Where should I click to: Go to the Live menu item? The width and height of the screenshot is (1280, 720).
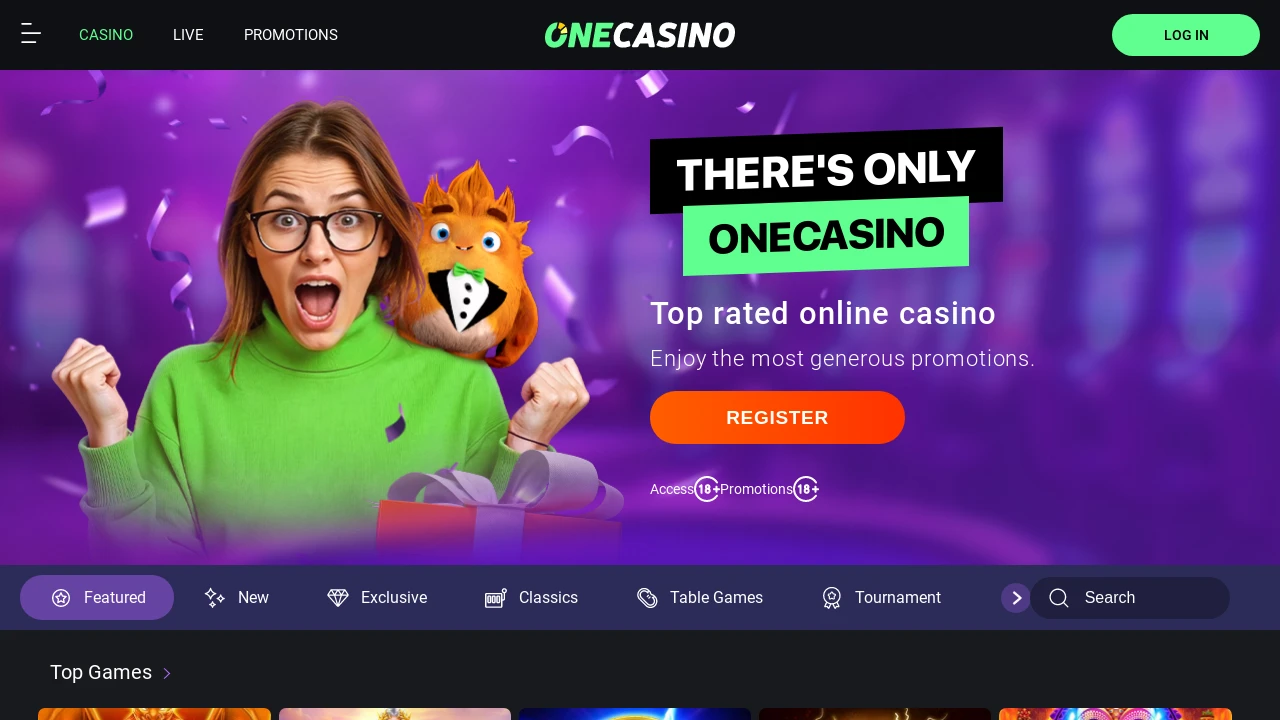coord(188,35)
